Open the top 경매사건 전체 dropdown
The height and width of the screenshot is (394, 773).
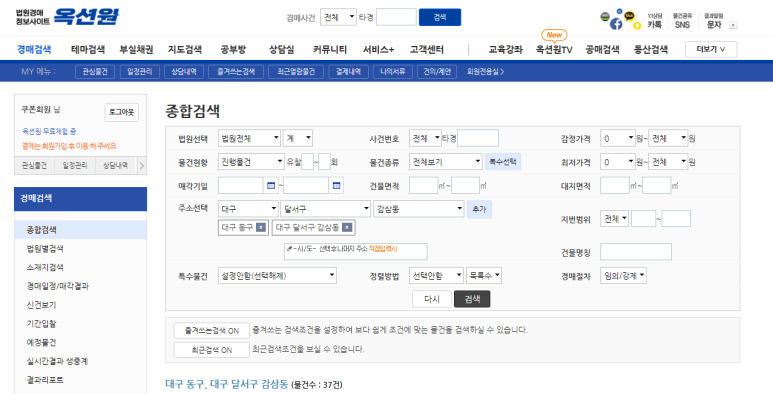pyautogui.click(x=338, y=17)
